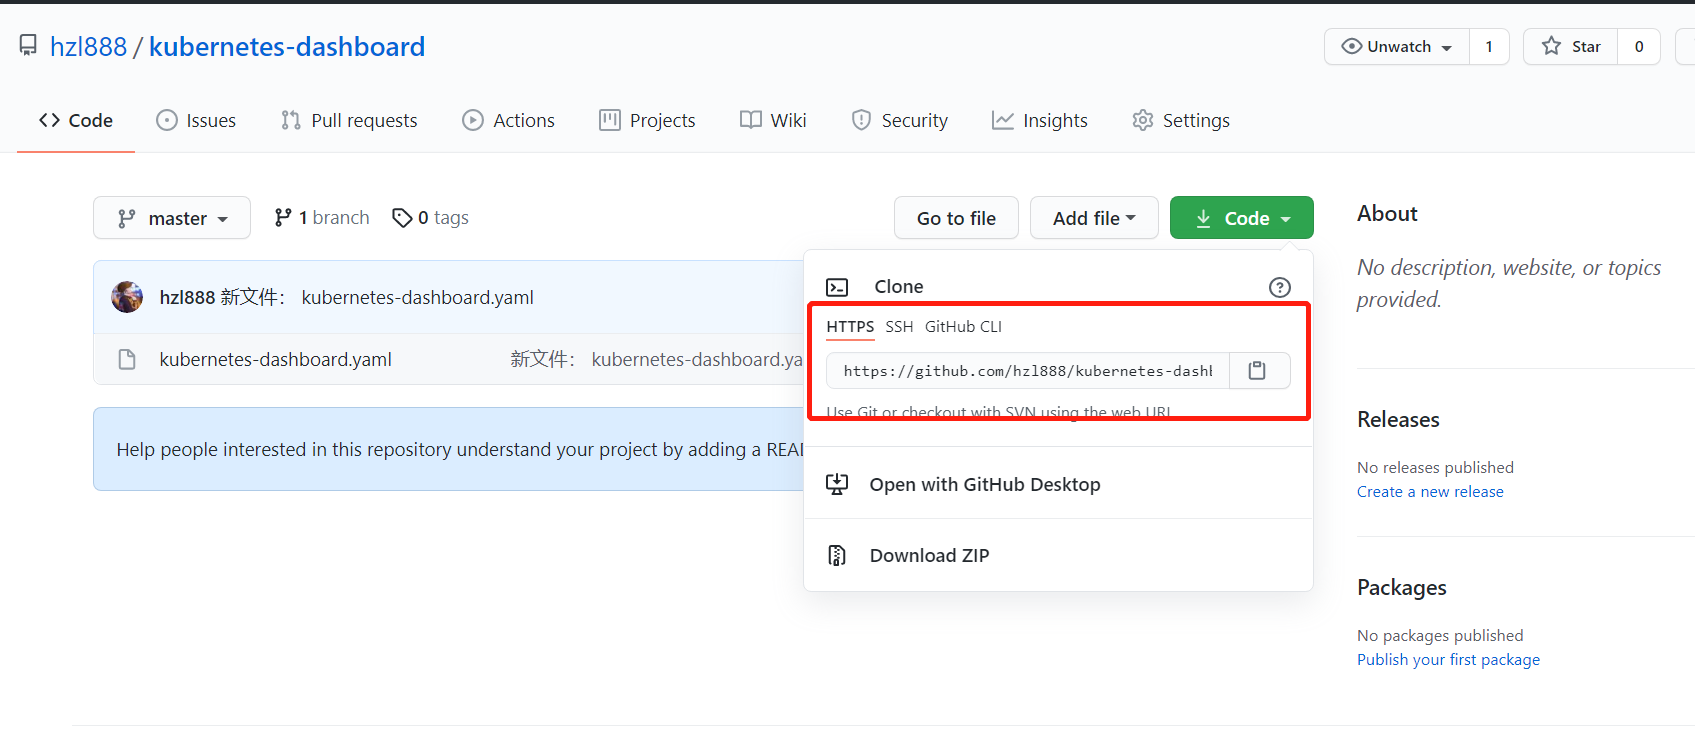Open the kubernetes-dashboard repository title link
Viewport: 1695px width, 741px height.
pyautogui.click(x=287, y=46)
